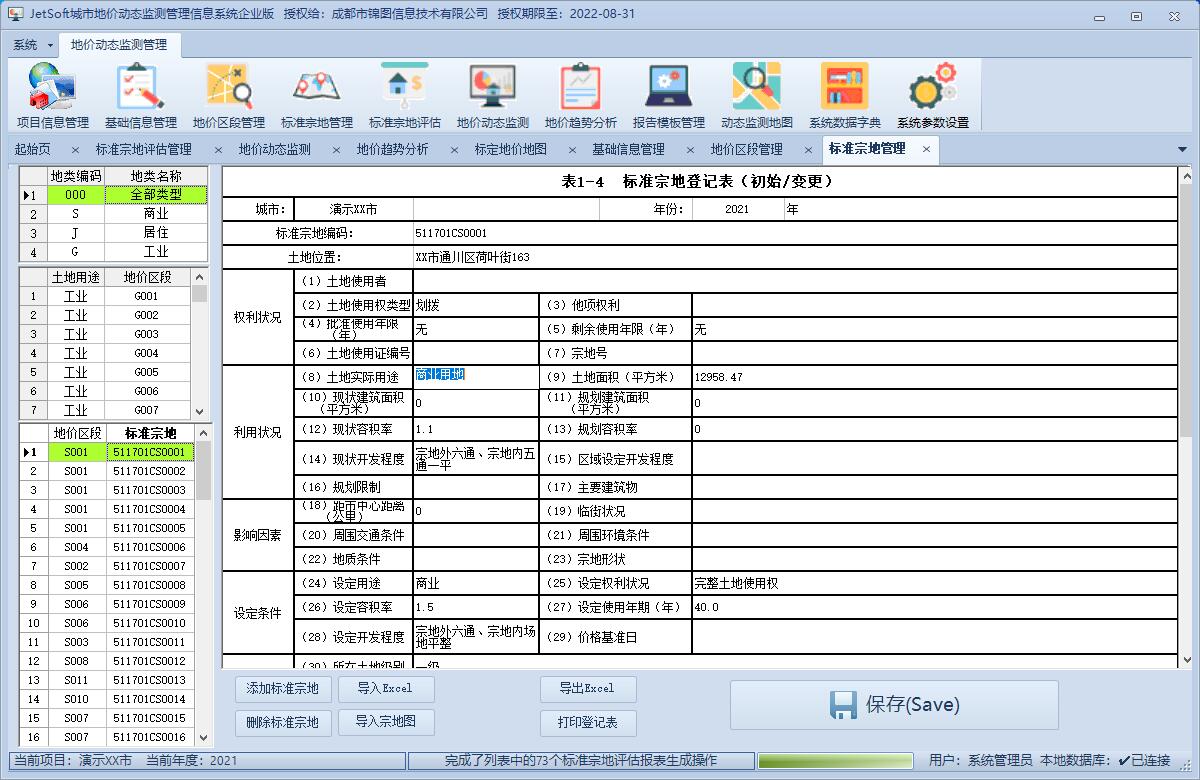Click the 已连接 database status indicator
1200x780 pixels.
pos(1144,761)
